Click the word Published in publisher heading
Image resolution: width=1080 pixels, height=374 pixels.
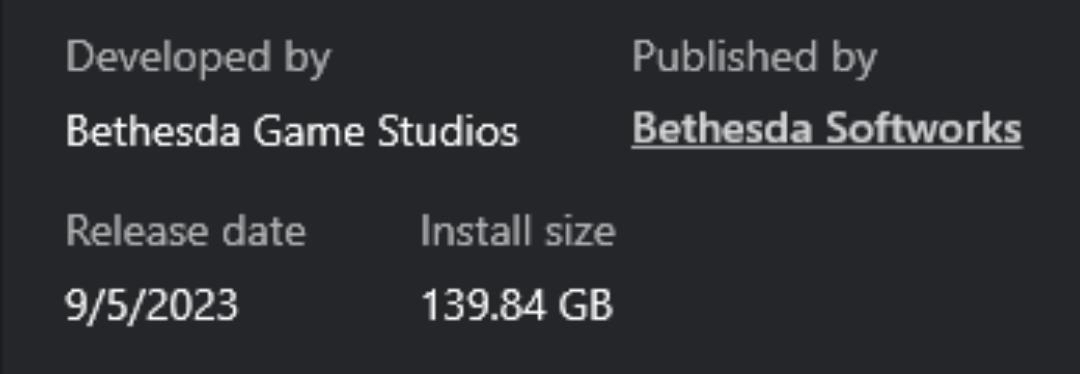pyautogui.click(x=726, y=56)
